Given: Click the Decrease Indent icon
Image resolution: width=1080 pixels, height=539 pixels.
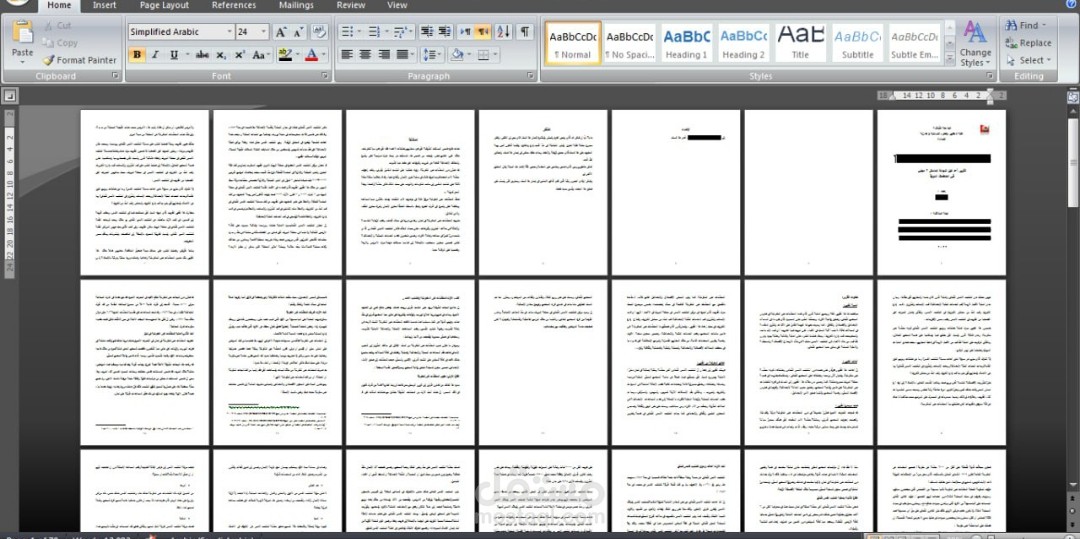Looking at the screenshot, I should point(427,32).
